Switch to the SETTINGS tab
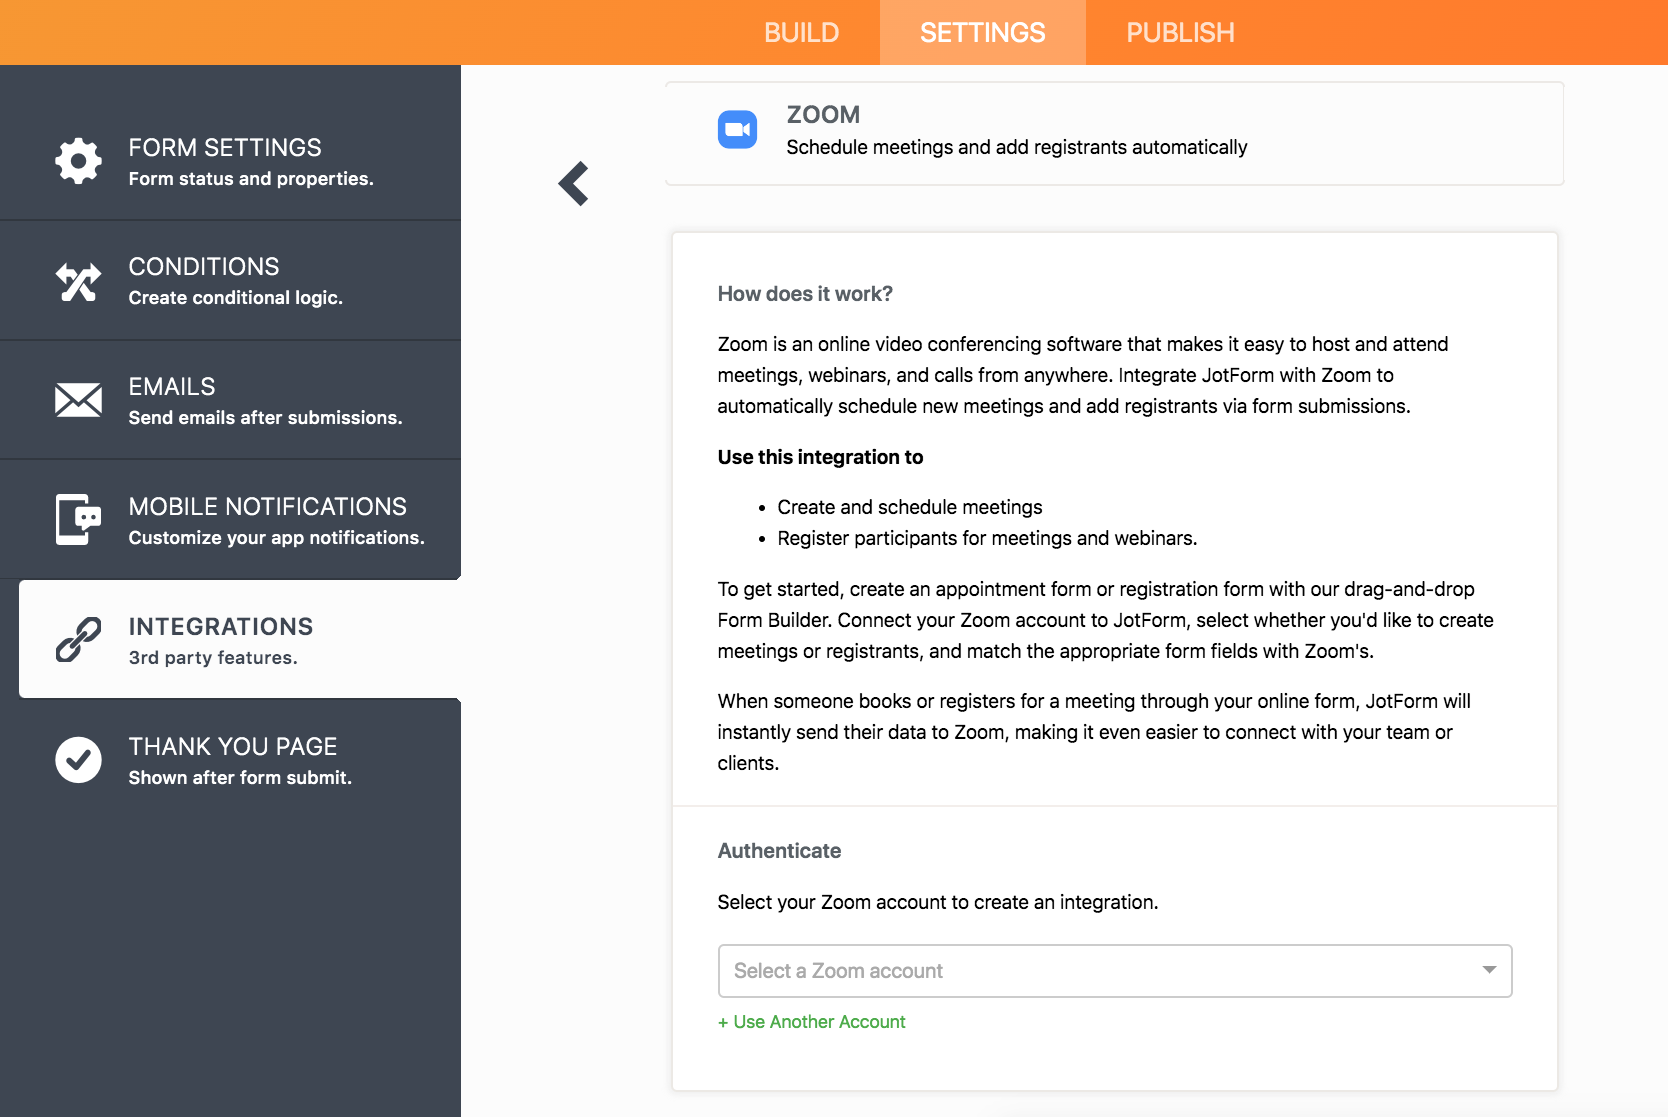 pyautogui.click(x=982, y=33)
